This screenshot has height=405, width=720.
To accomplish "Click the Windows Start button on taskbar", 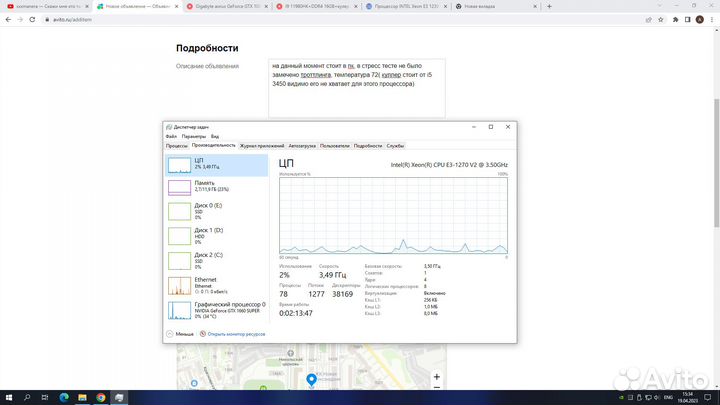I will pyautogui.click(x=8, y=397).
